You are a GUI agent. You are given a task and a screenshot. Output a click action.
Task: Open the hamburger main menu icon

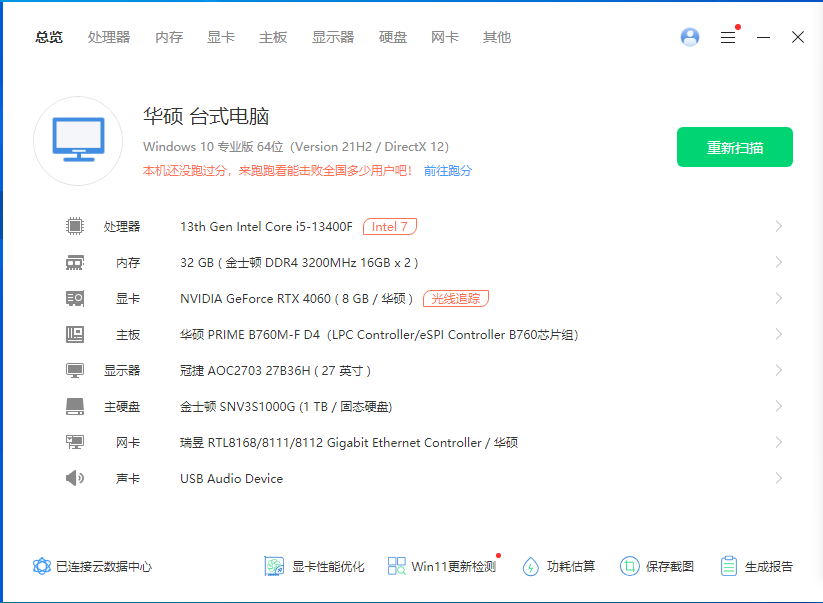[x=727, y=37]
